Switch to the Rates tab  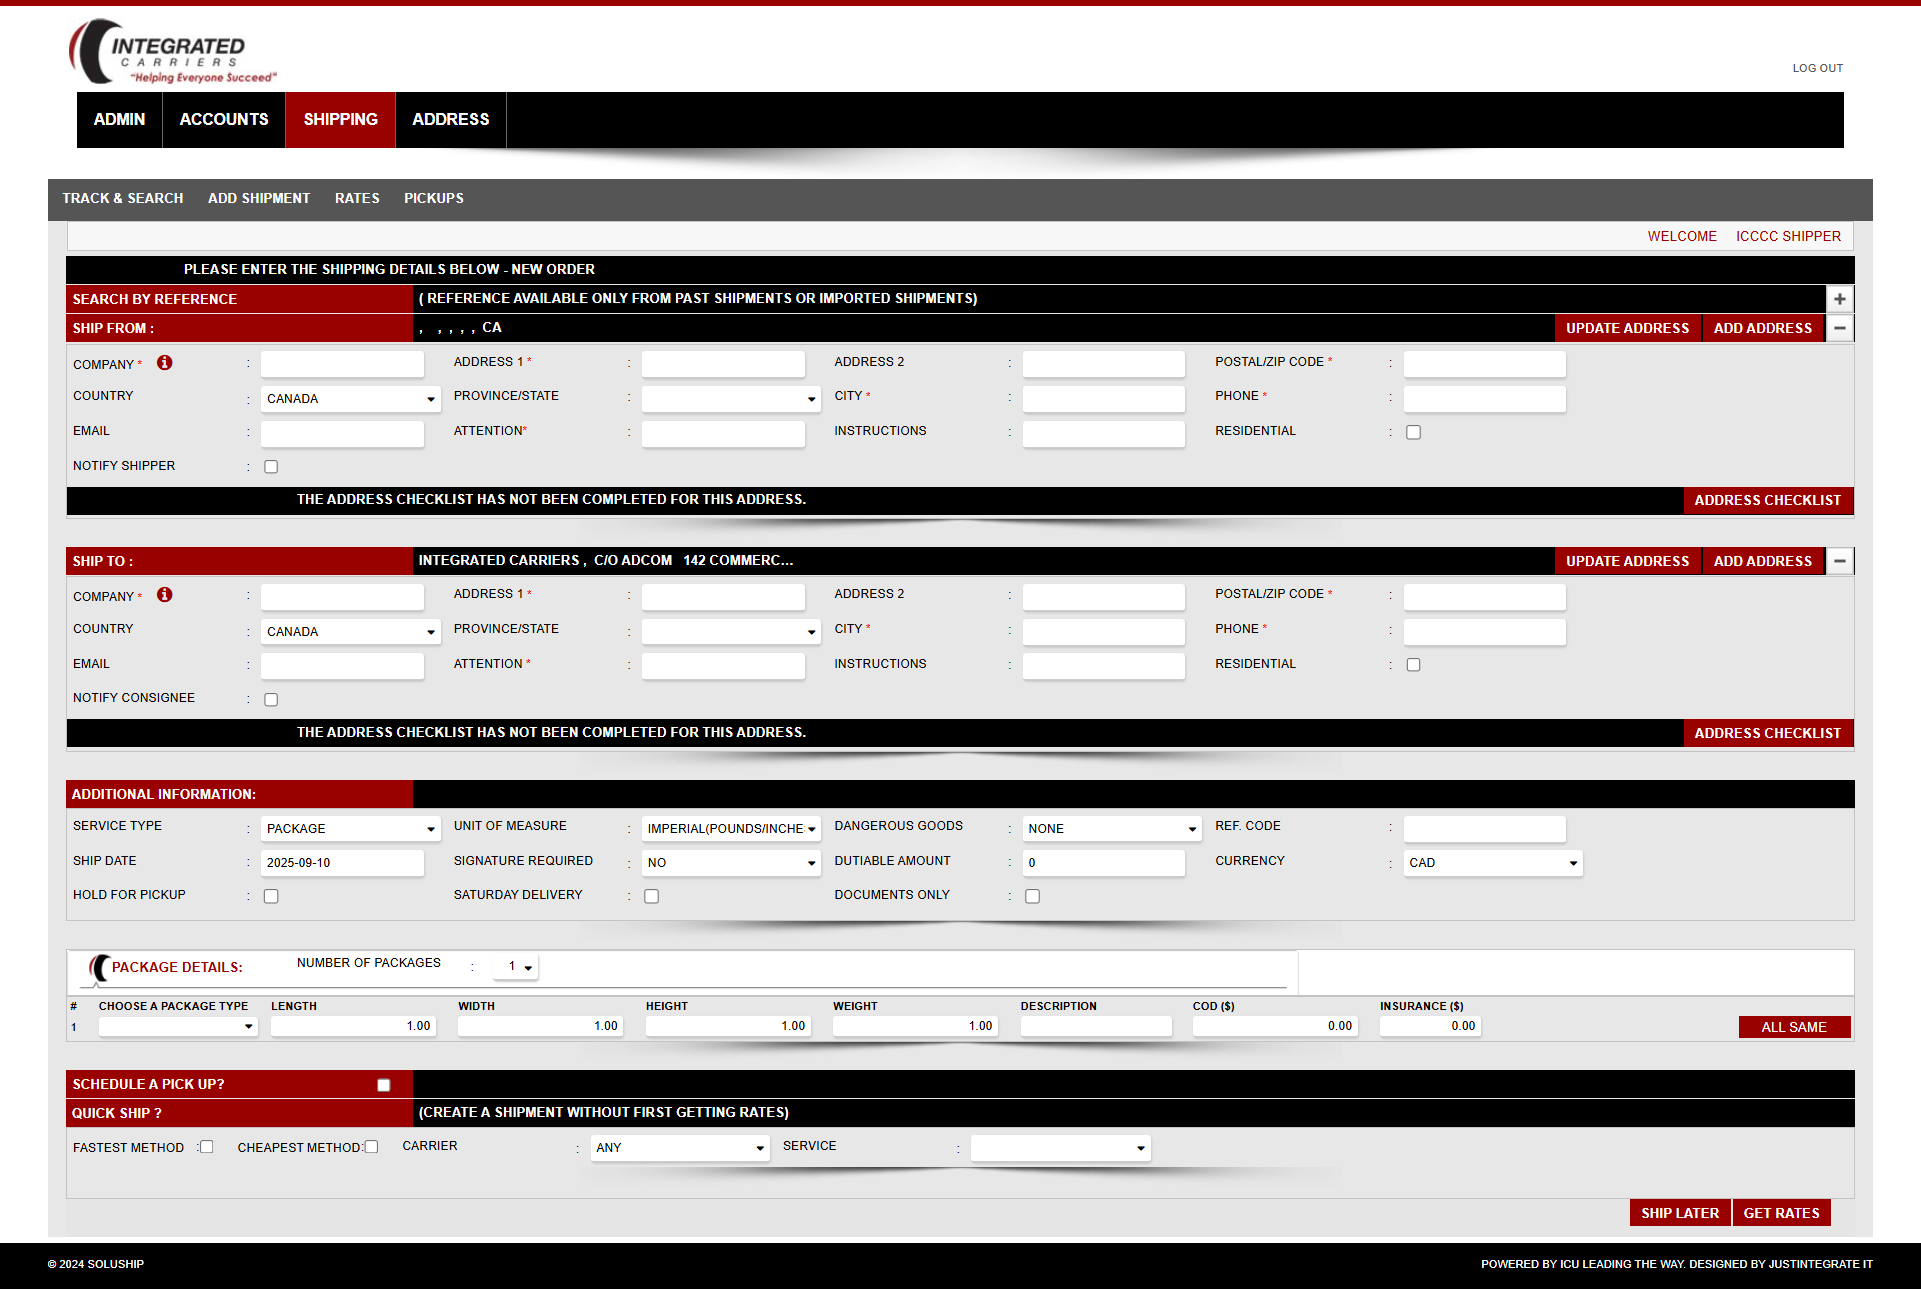[x=357, y=199]
